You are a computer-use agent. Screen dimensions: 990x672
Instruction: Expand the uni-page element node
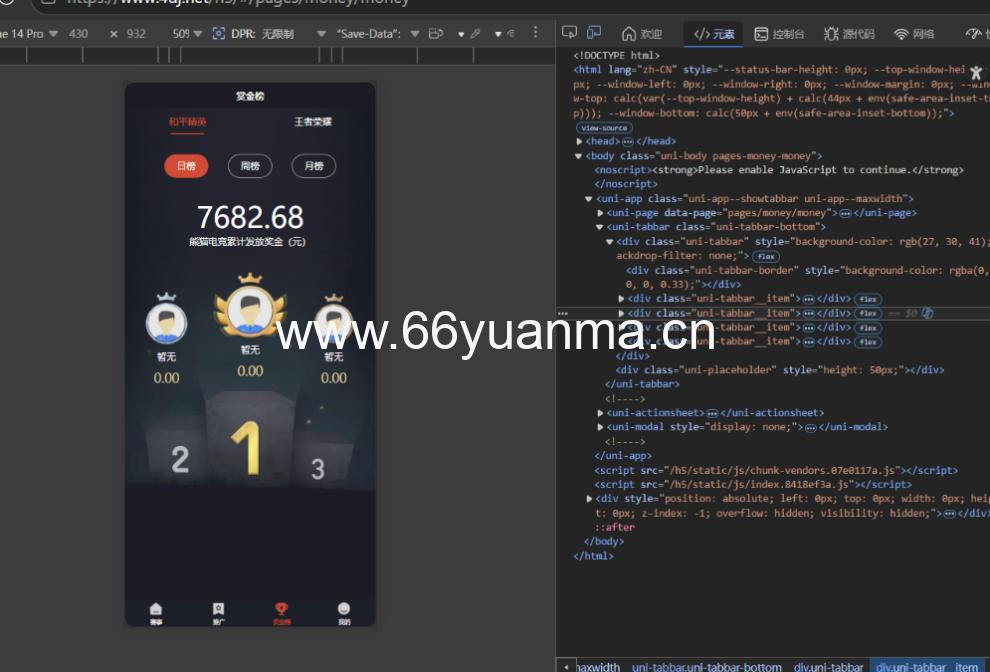[x=600, y=213]
